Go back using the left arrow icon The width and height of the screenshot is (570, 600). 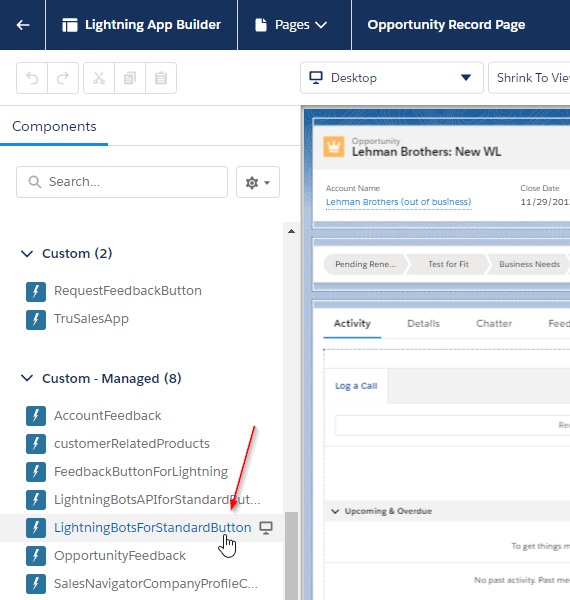23,25
